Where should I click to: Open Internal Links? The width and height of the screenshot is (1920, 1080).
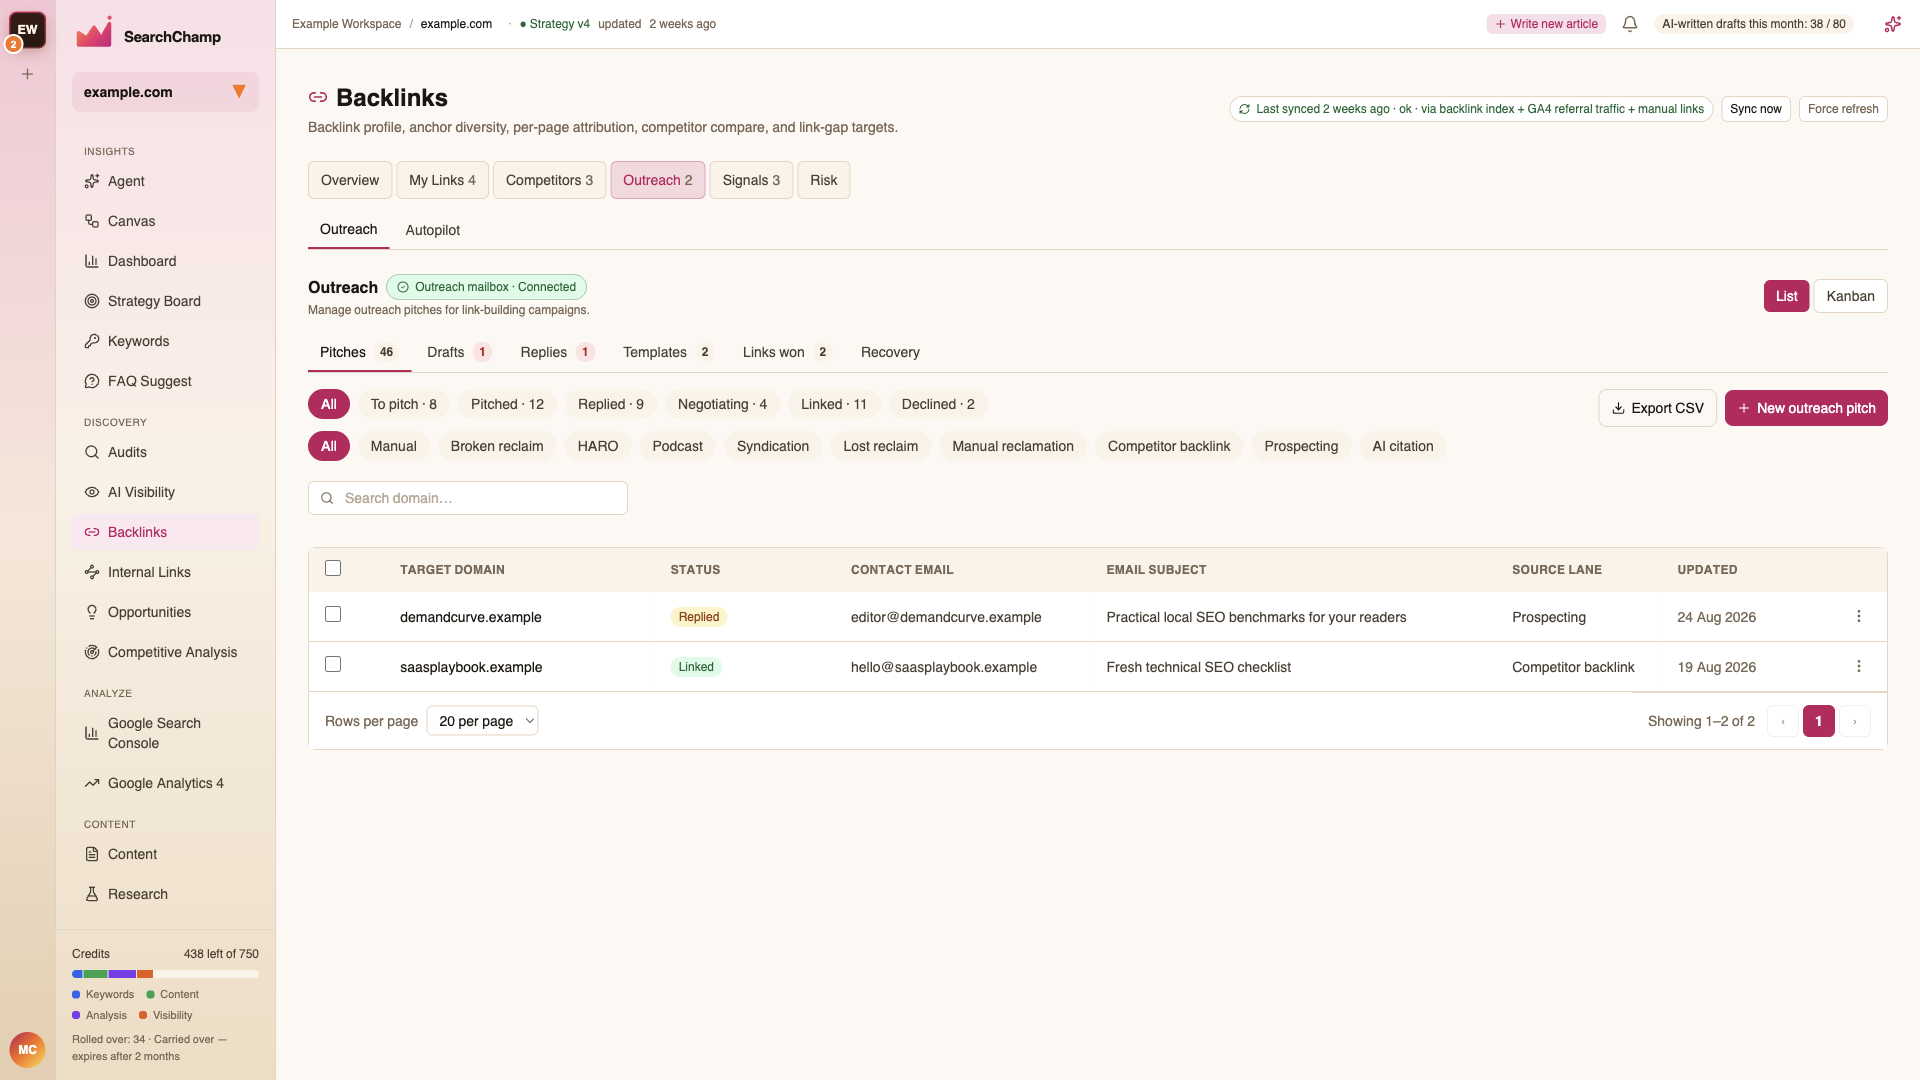click(165, 572)
